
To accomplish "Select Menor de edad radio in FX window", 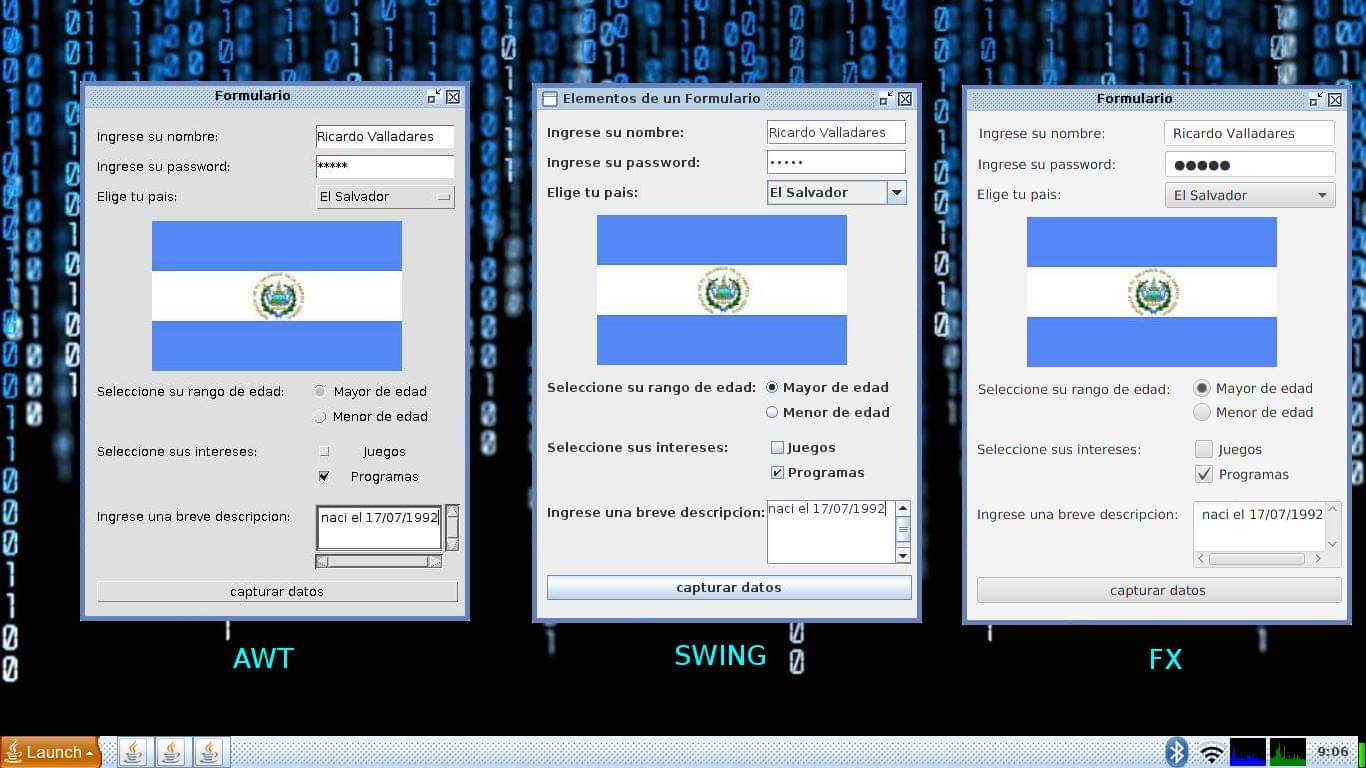I will [1203, 412].
